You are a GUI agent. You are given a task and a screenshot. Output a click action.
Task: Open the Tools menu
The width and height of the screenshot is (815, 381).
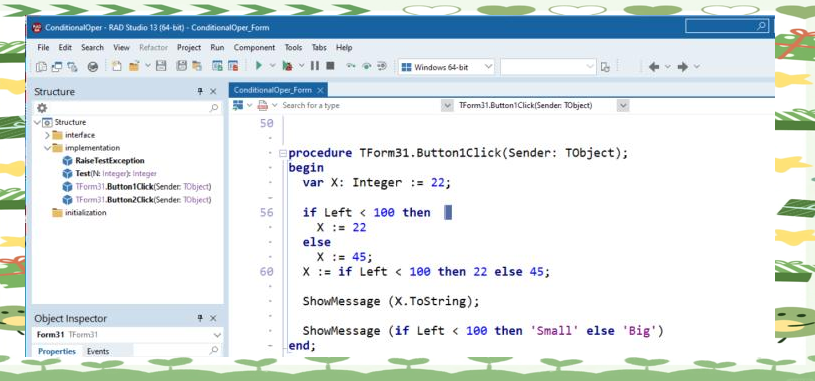pos(293,47)
